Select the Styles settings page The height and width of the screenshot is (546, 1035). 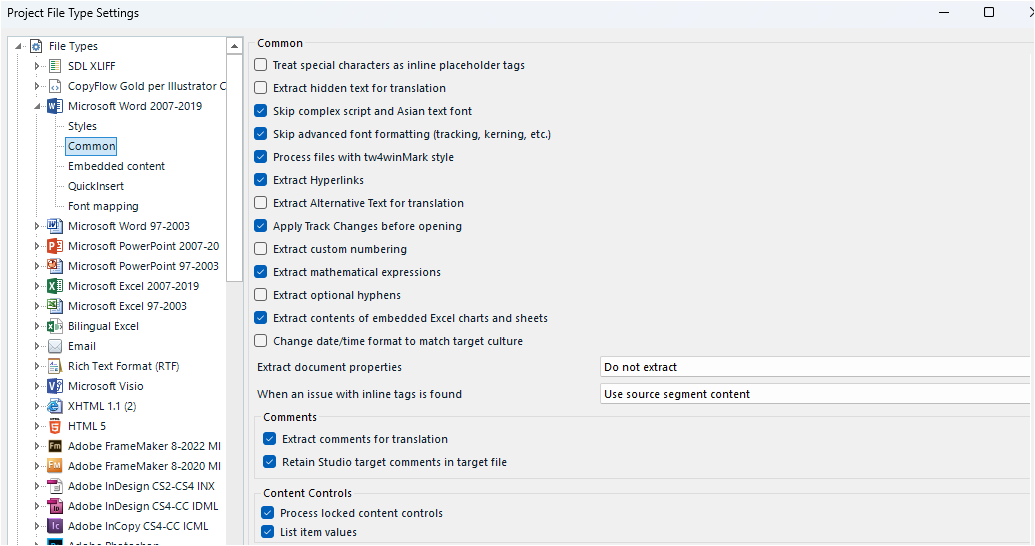click(x=83, y=126)
